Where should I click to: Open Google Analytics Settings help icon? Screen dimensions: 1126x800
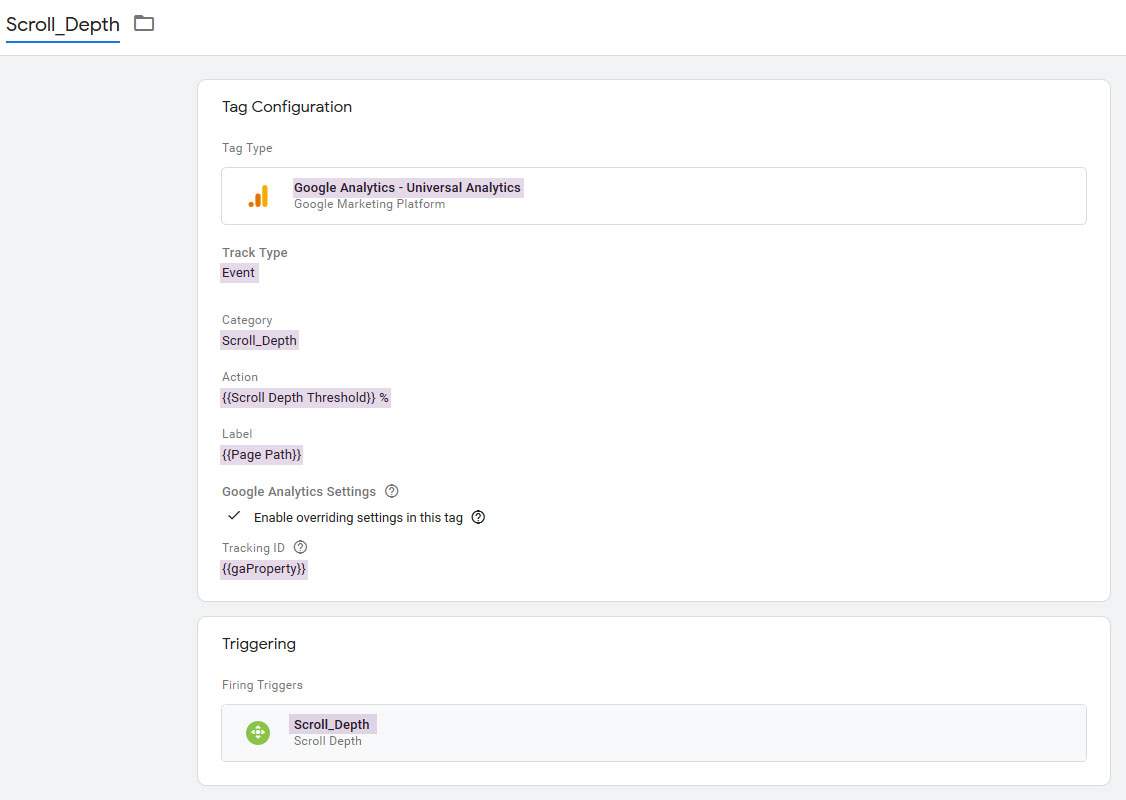click(x=391, y=491)
